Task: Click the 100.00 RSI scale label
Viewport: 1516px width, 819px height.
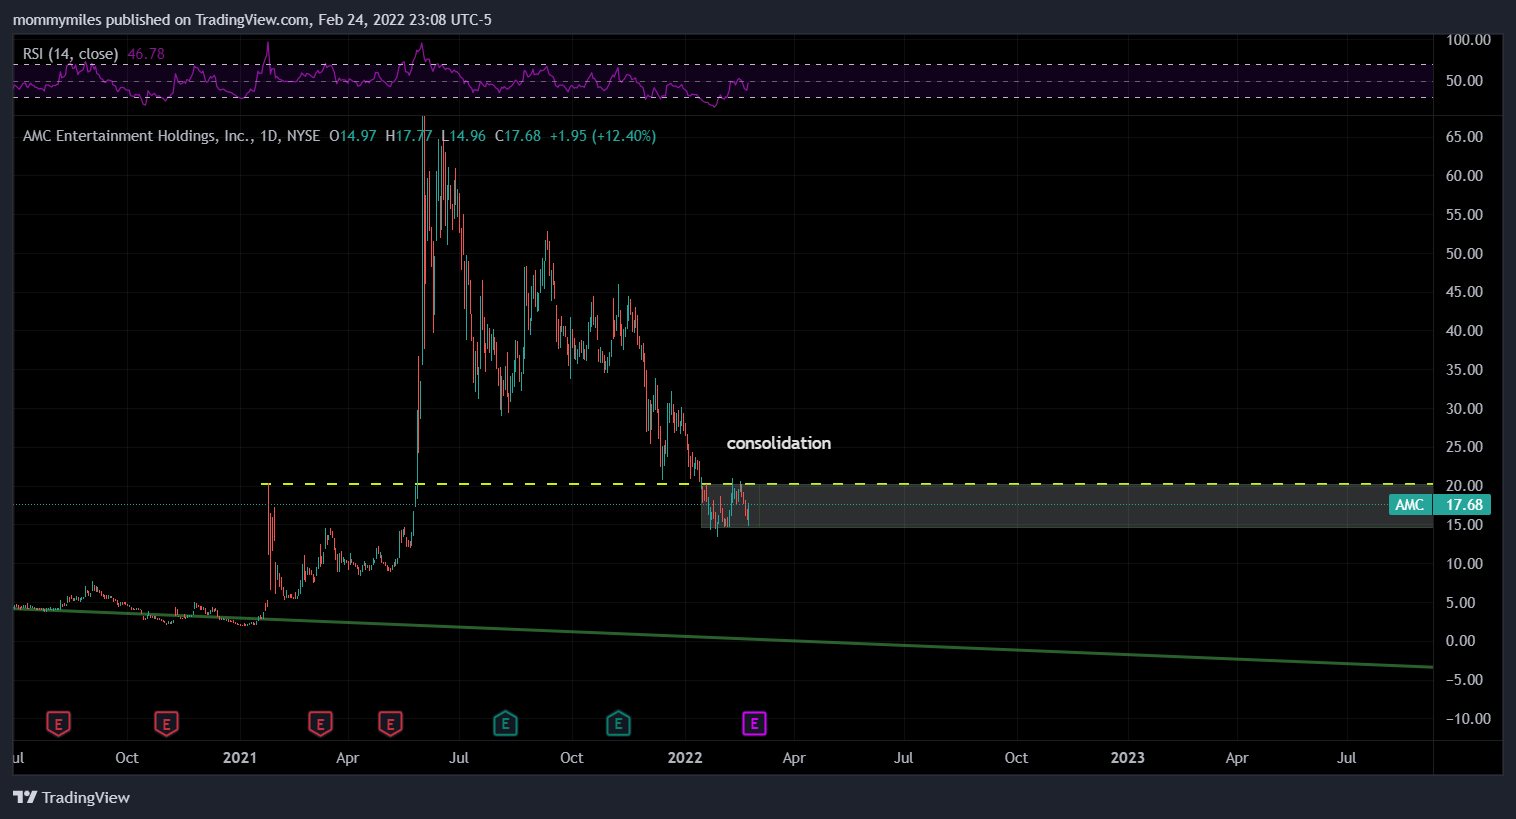Action: [x=1468, y=40]
